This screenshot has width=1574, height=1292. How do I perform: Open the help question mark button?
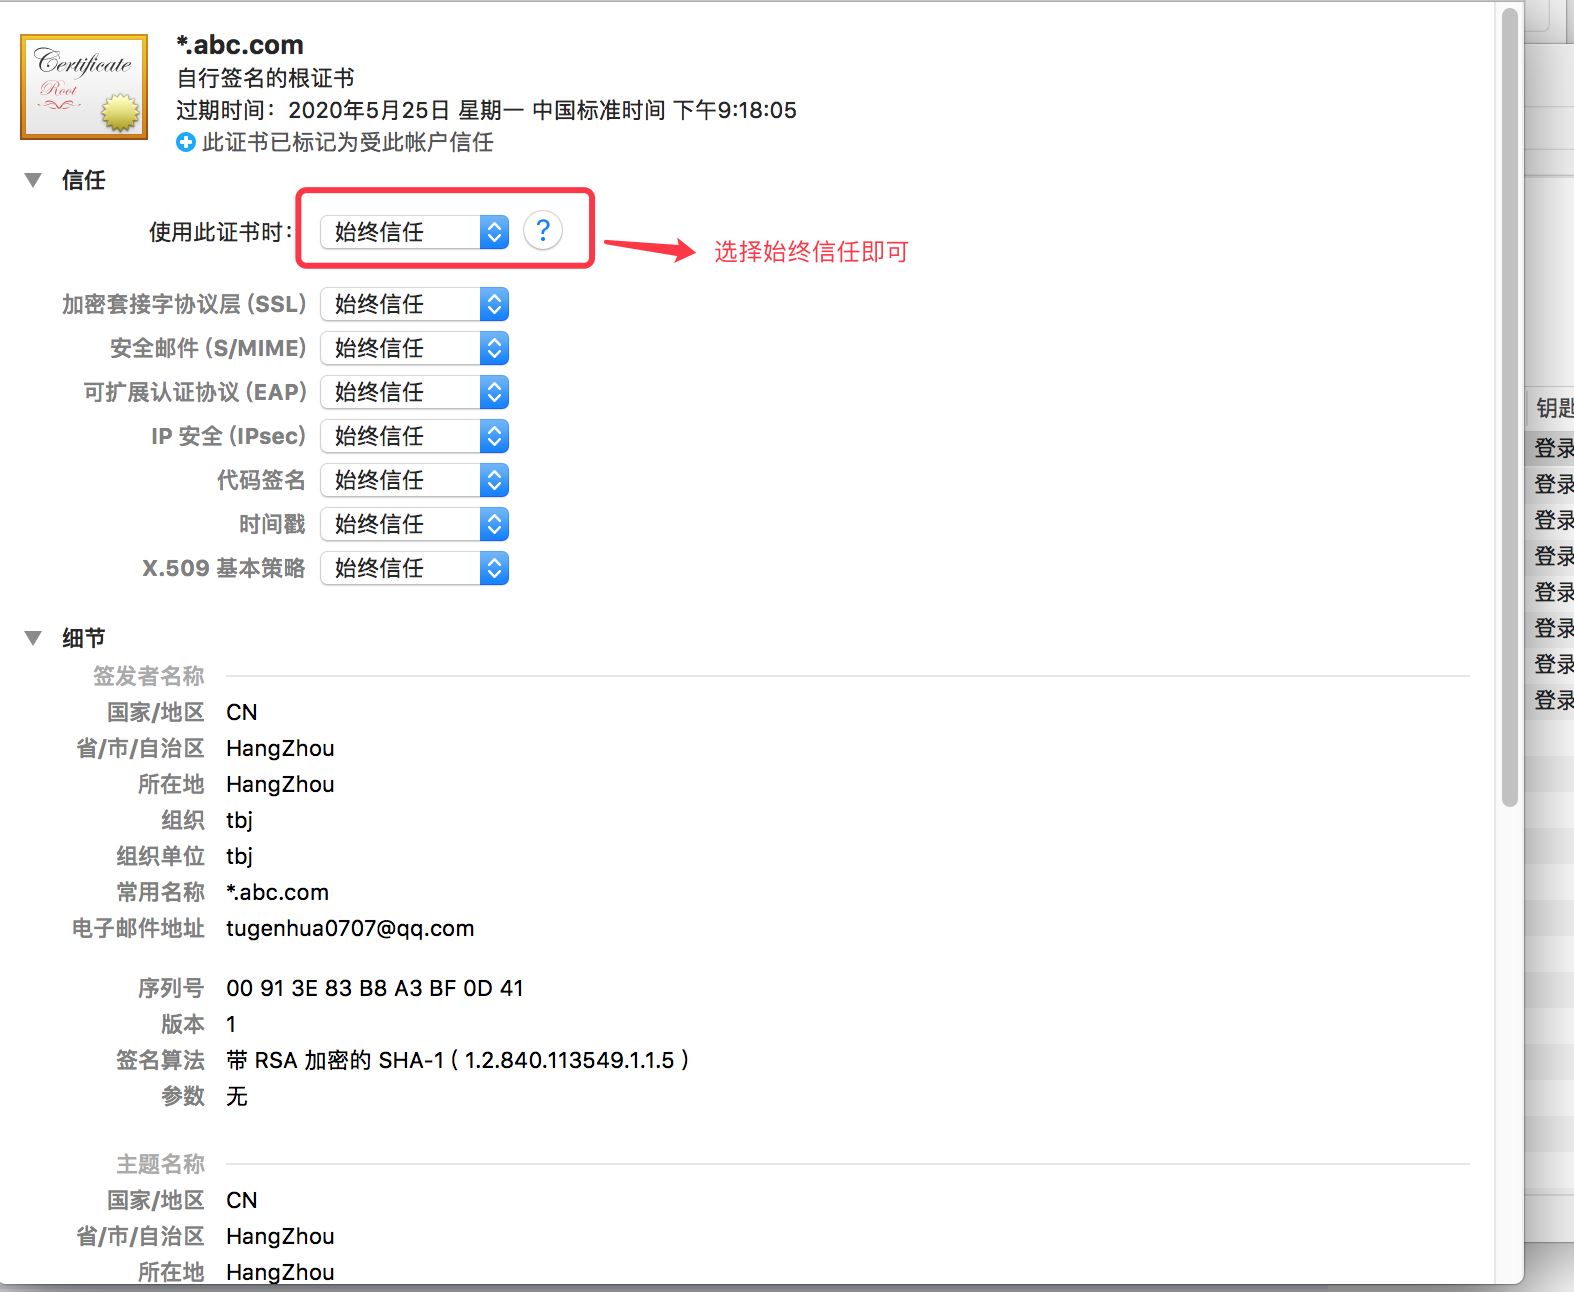(542, 231)
